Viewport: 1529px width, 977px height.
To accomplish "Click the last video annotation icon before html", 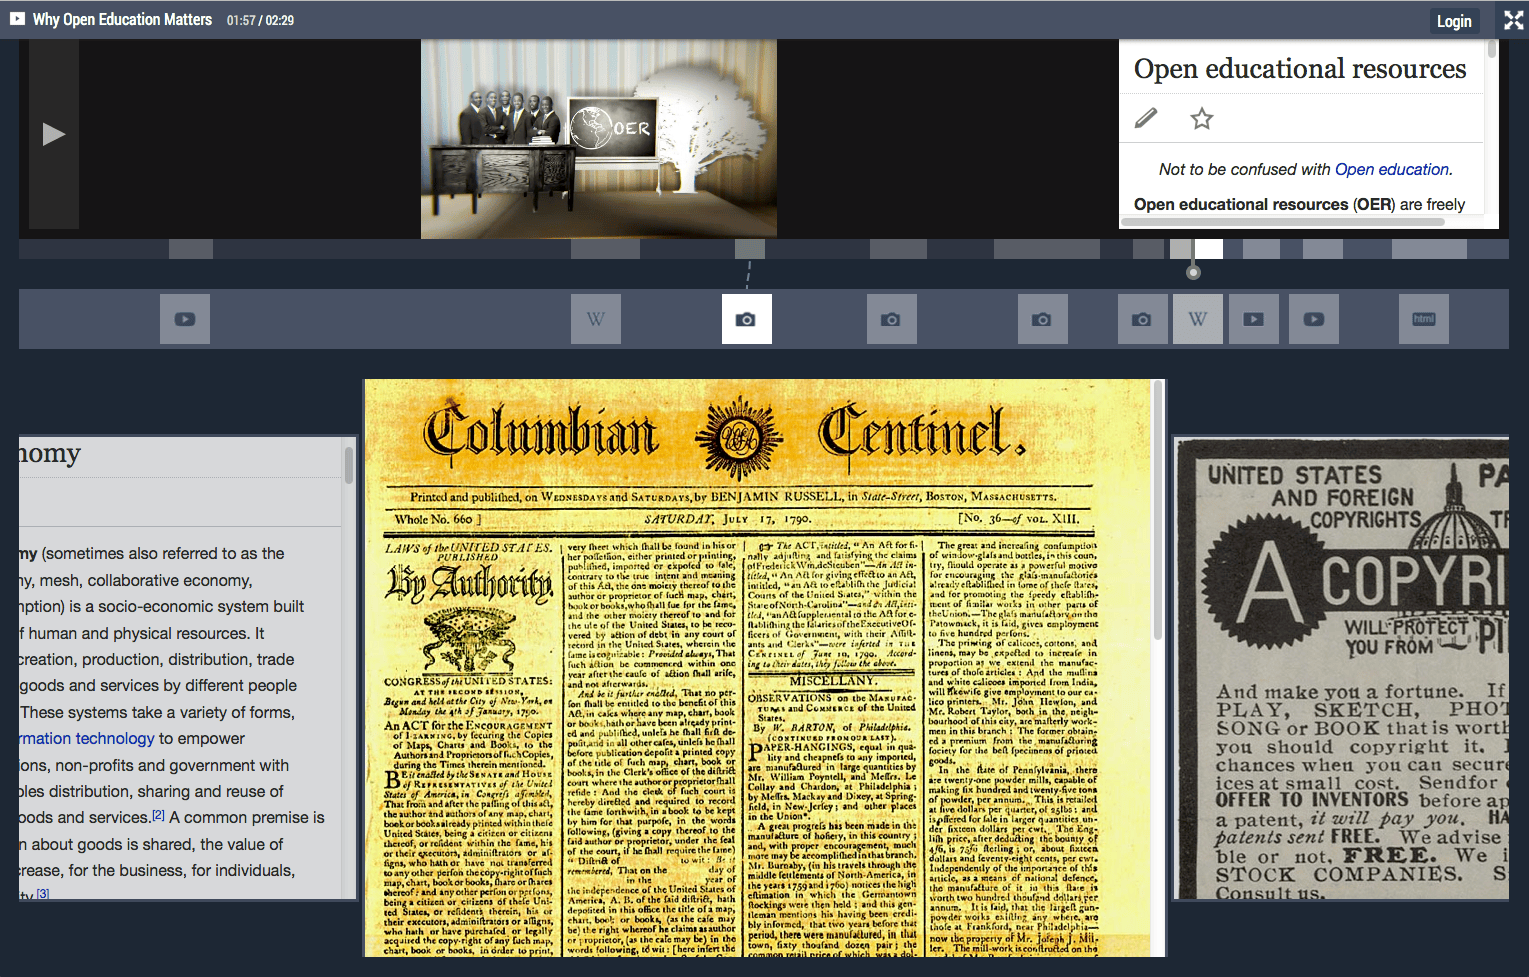I will pyautogui.click(x=1314, y=319).
